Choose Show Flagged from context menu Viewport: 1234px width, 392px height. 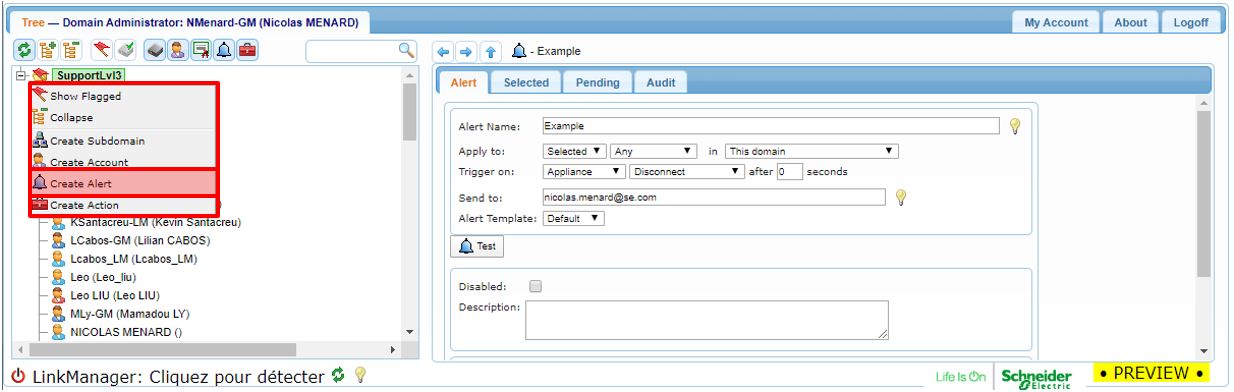point(123,96)
